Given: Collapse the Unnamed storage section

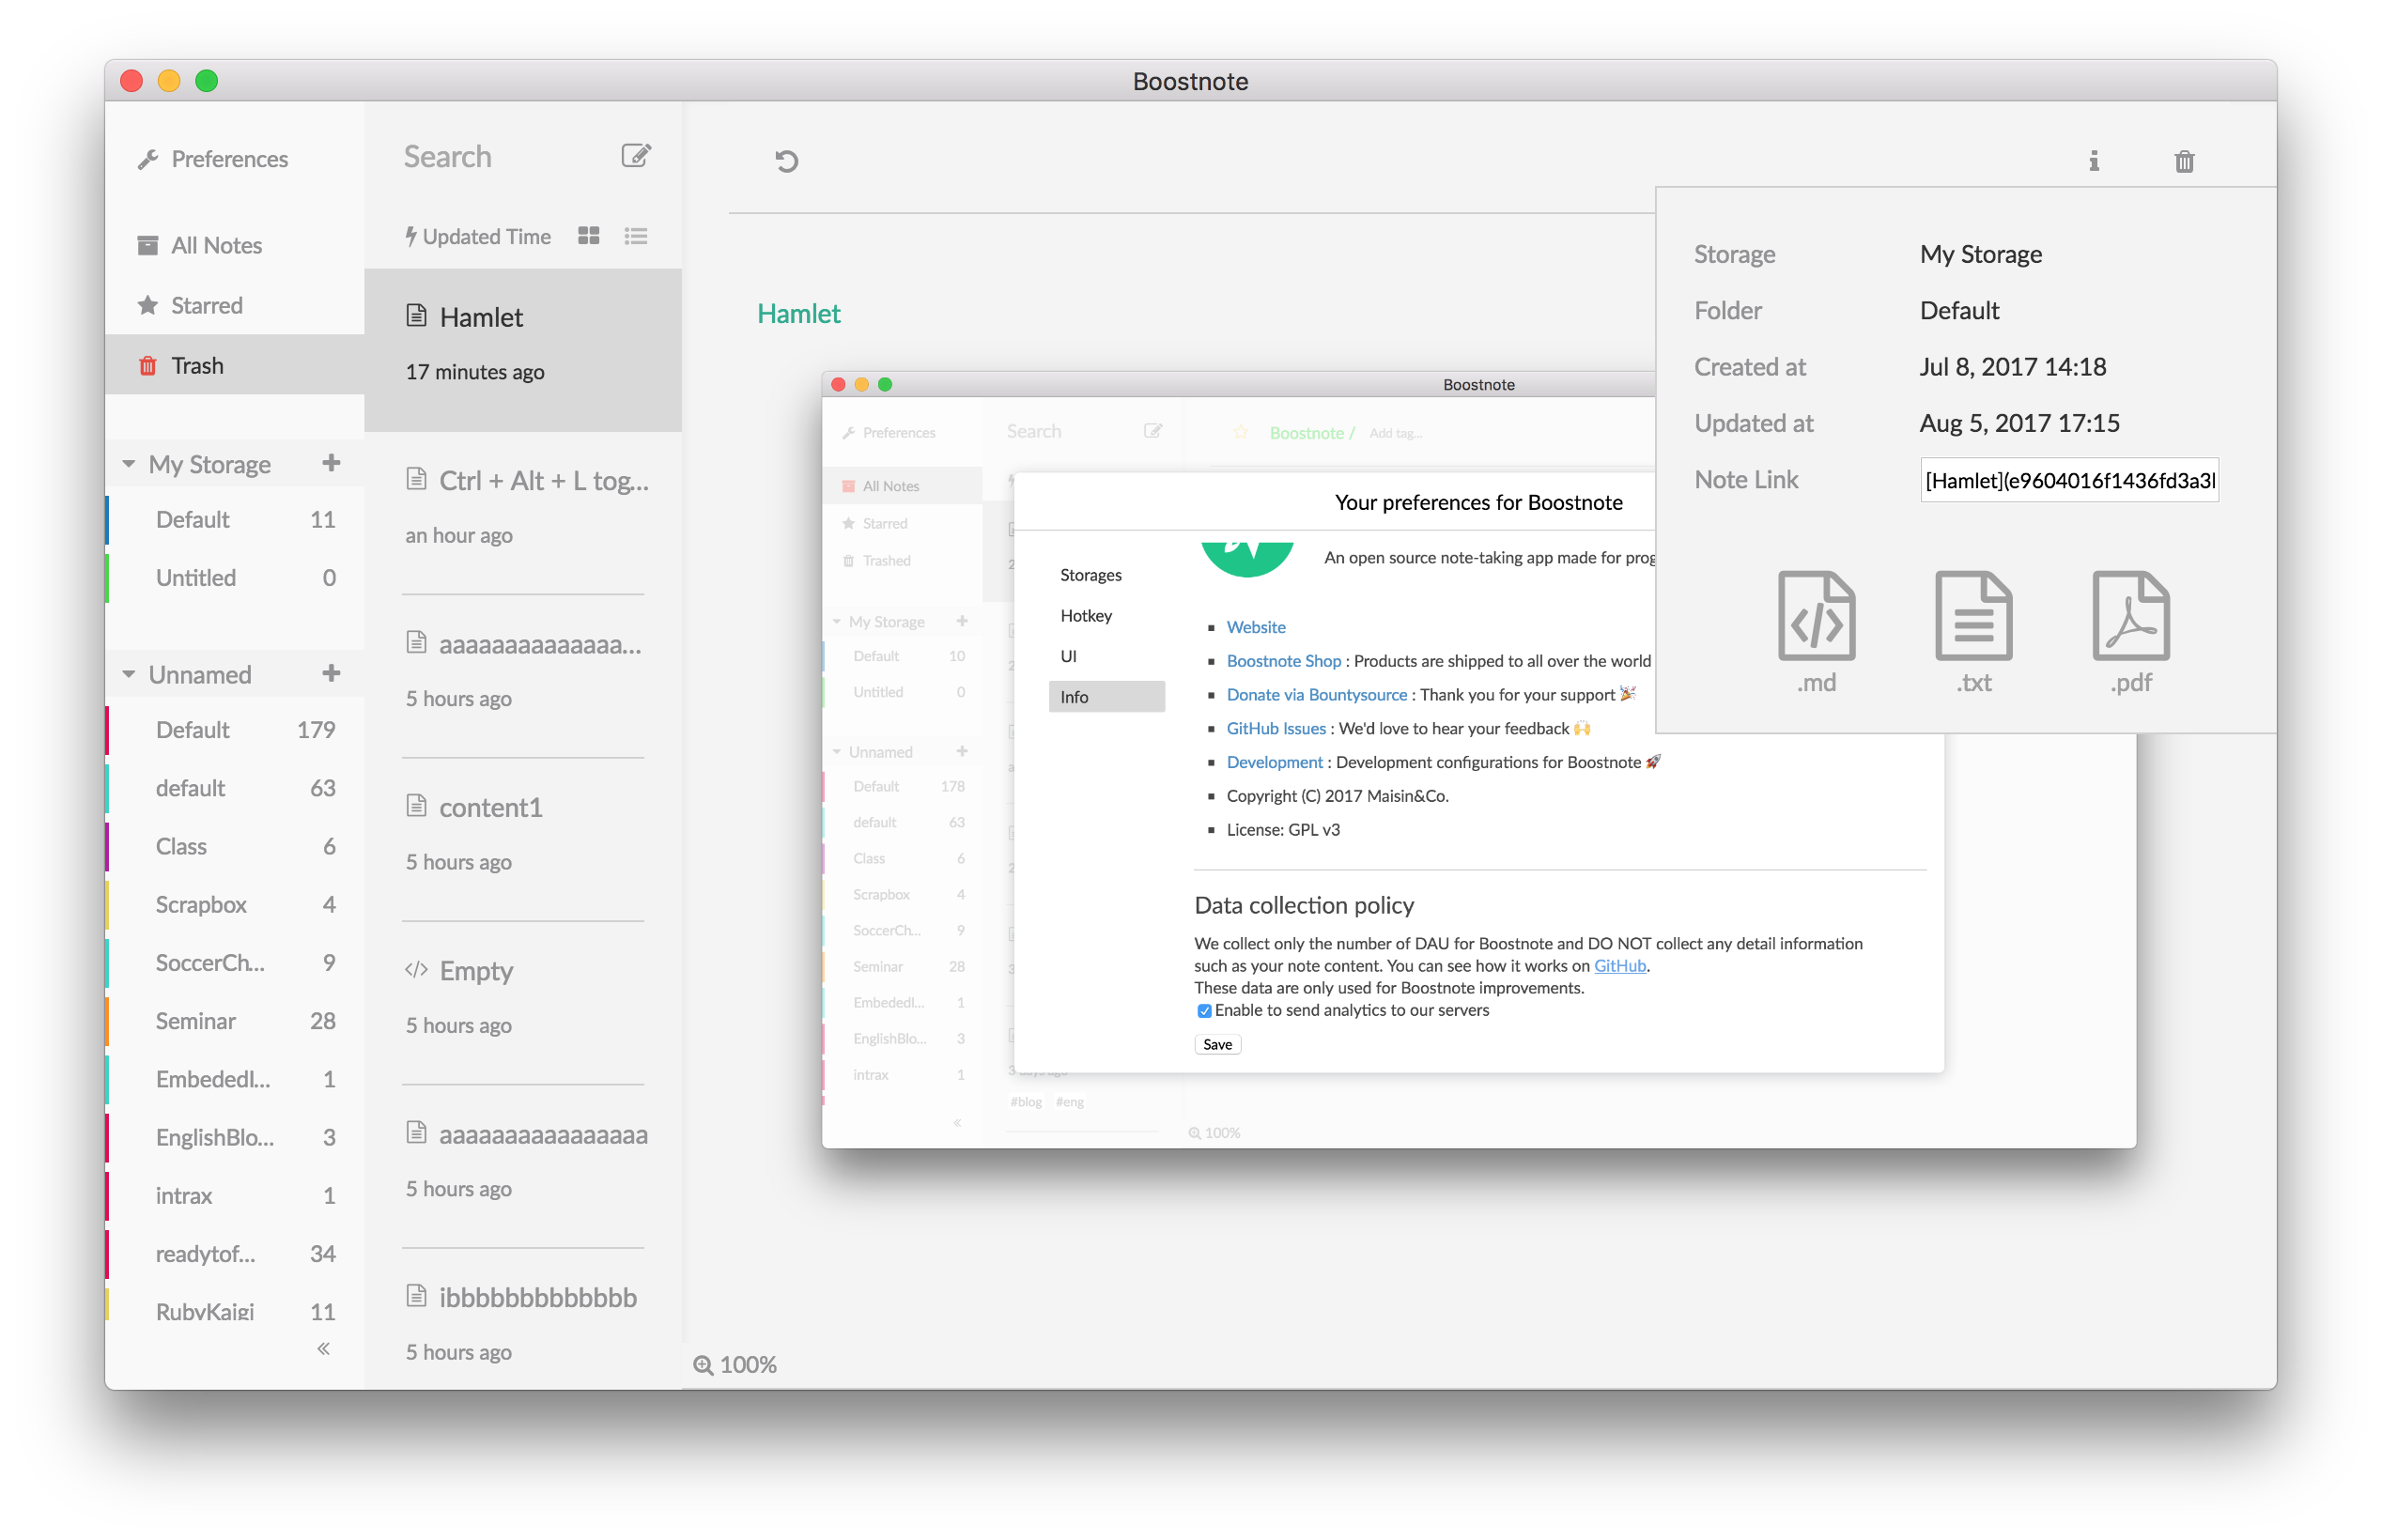Looking at the screenshot, I should (129, 674).
